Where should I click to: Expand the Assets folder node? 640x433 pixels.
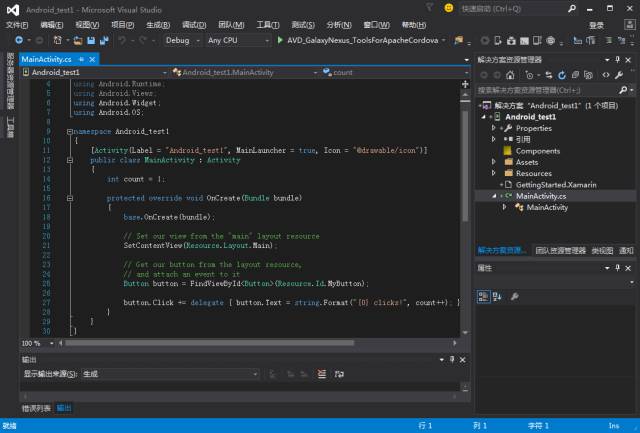(493, 162)
